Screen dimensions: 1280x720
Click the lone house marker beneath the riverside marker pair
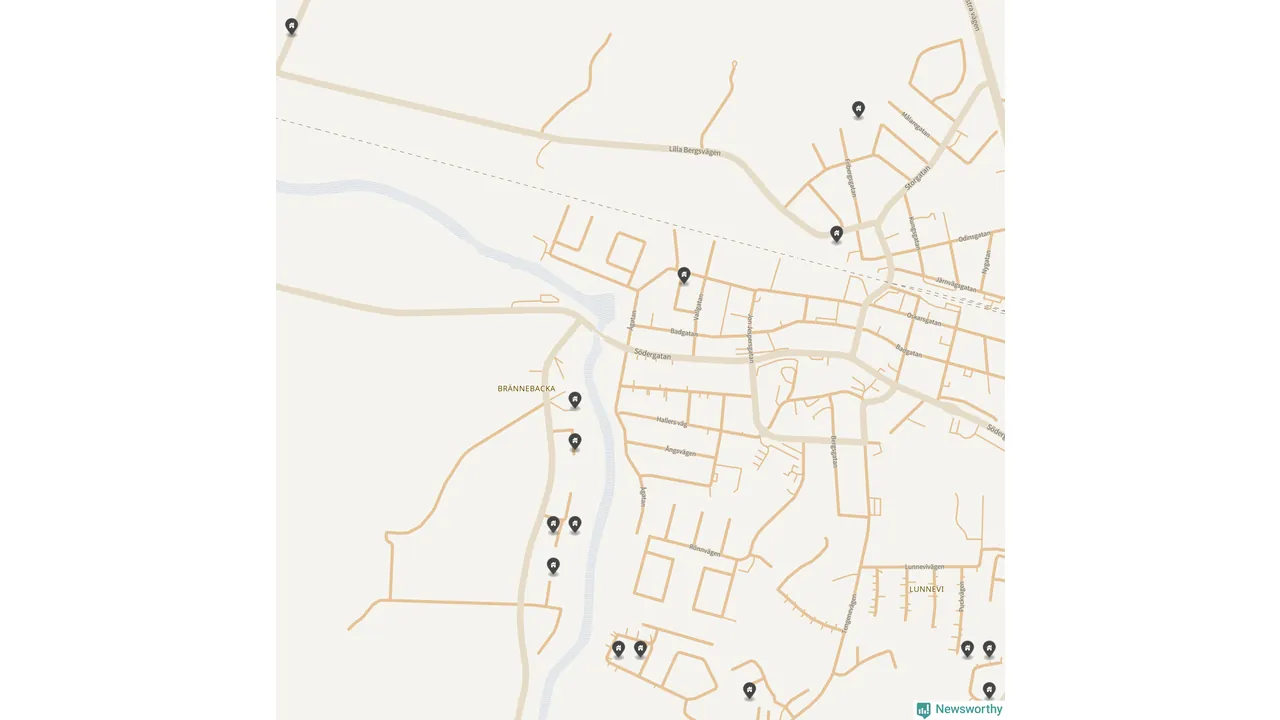(x=553, y=566)
